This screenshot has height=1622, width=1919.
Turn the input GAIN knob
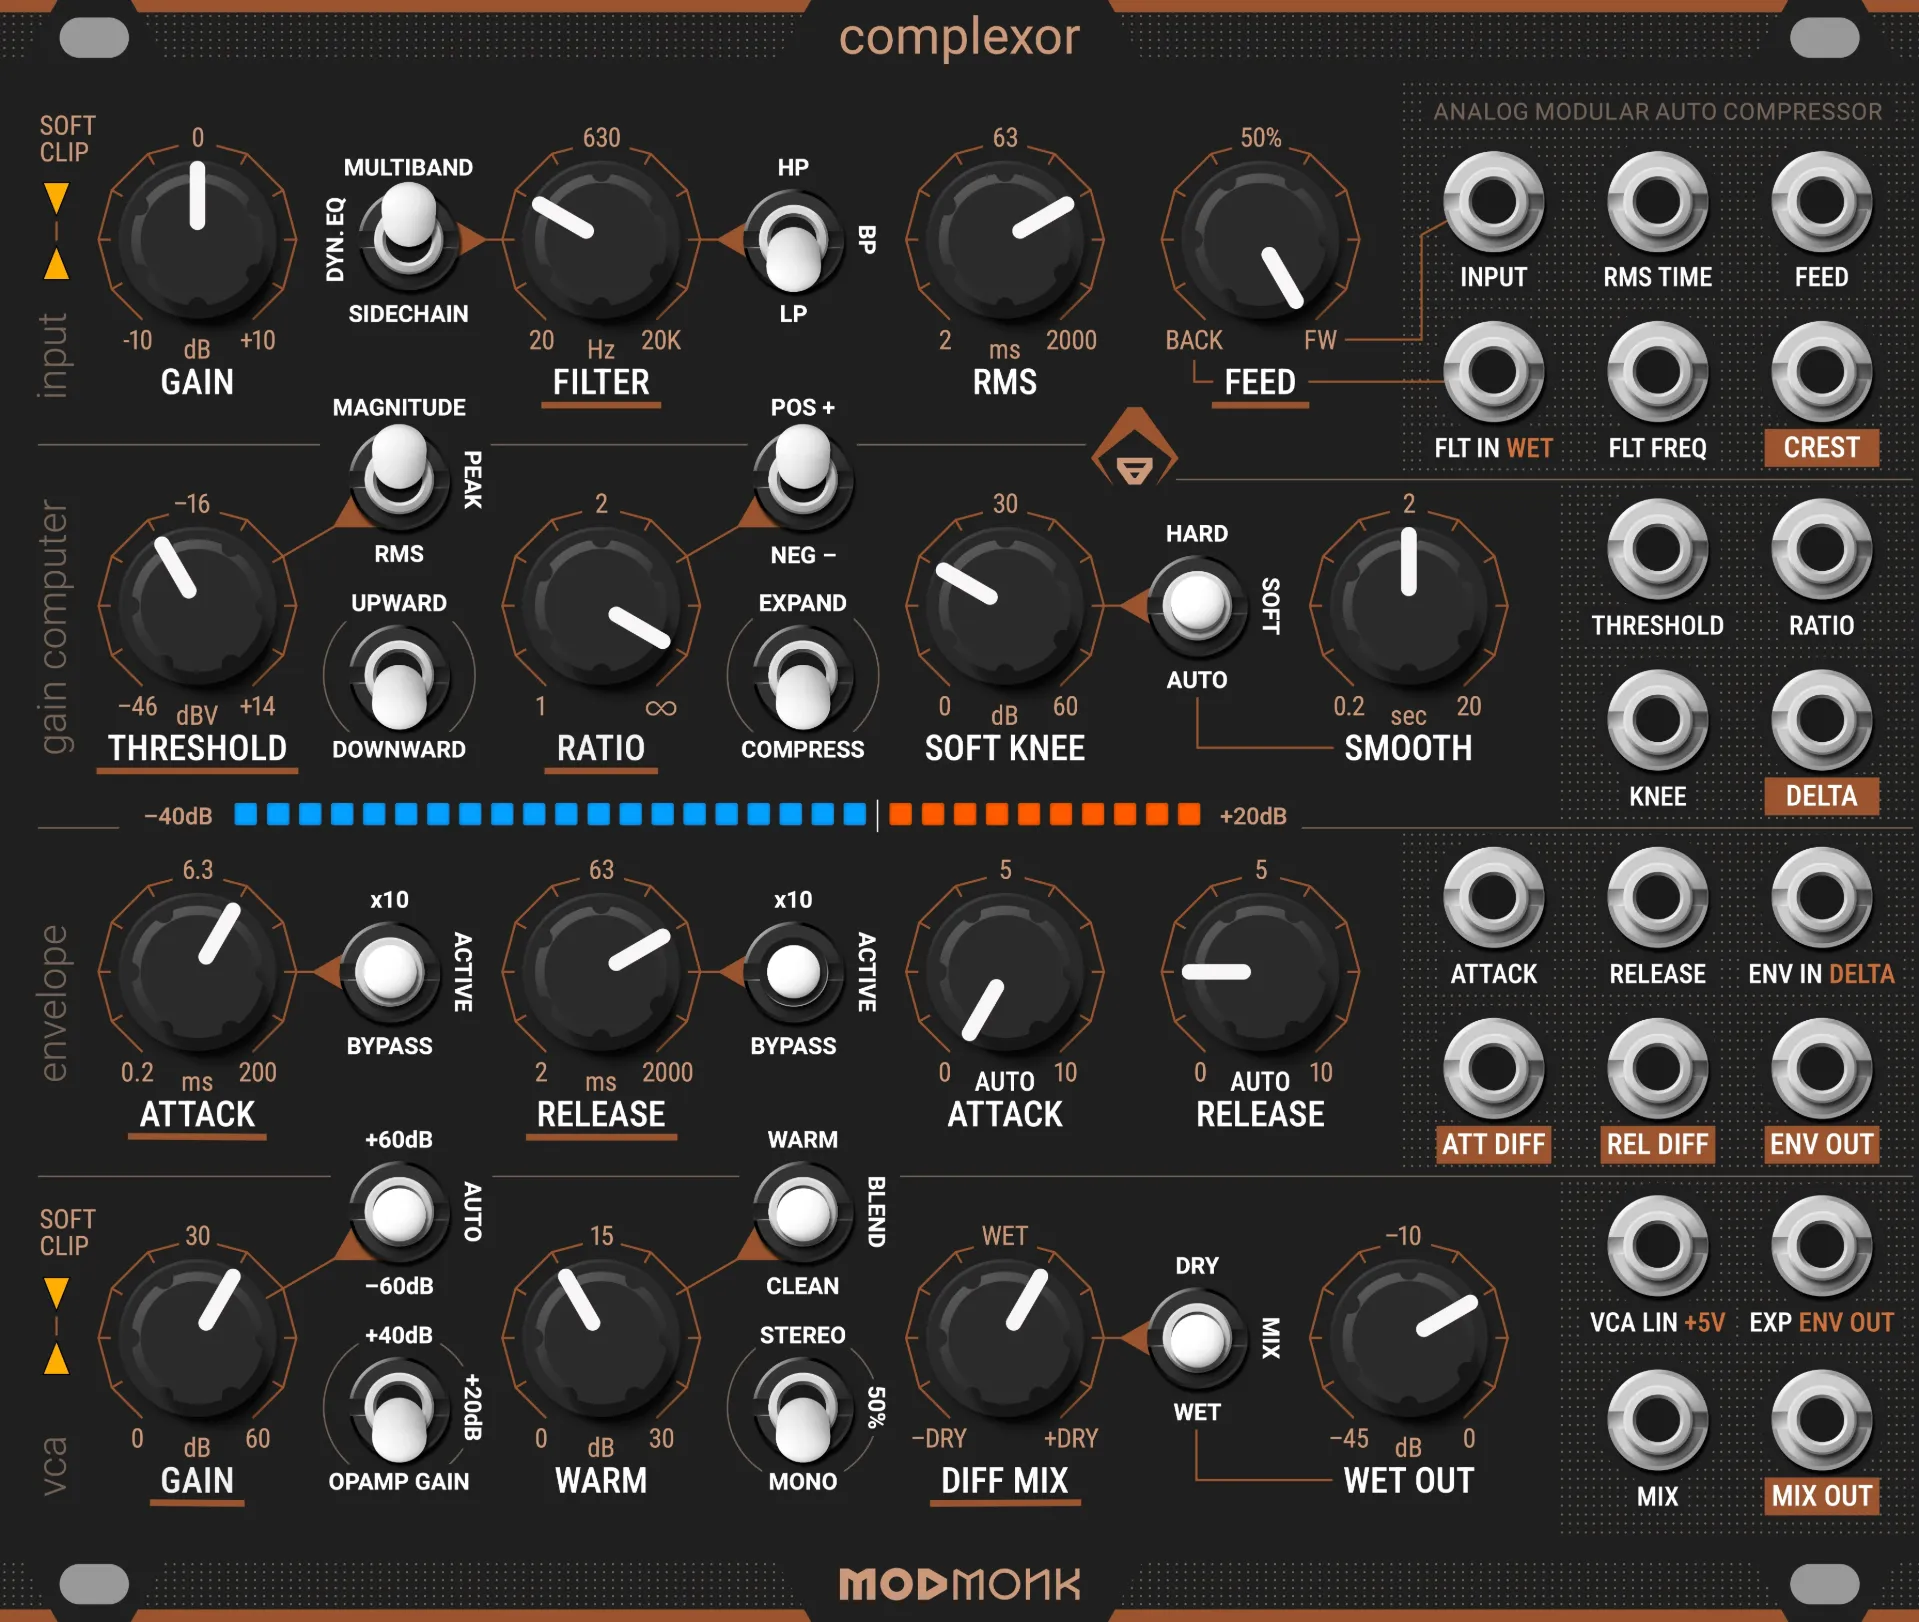(196, 237)
